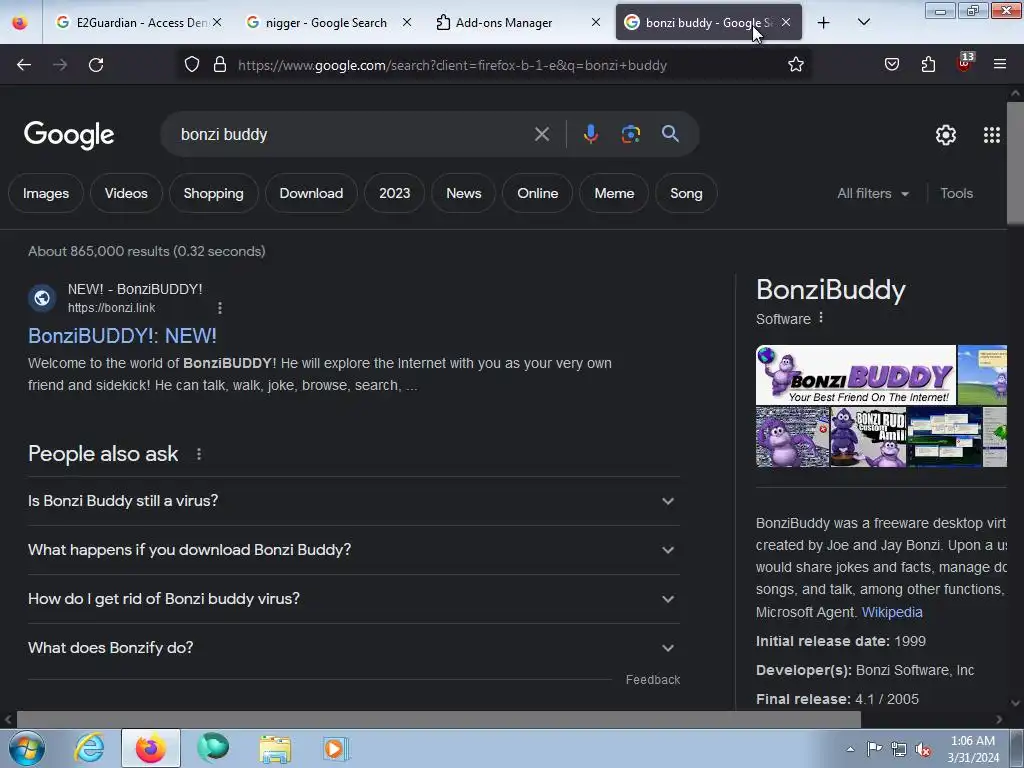The height and width of the screenshot is (768, 1024).
Task: Open the Google apps grid
Action: coord(991,135)
